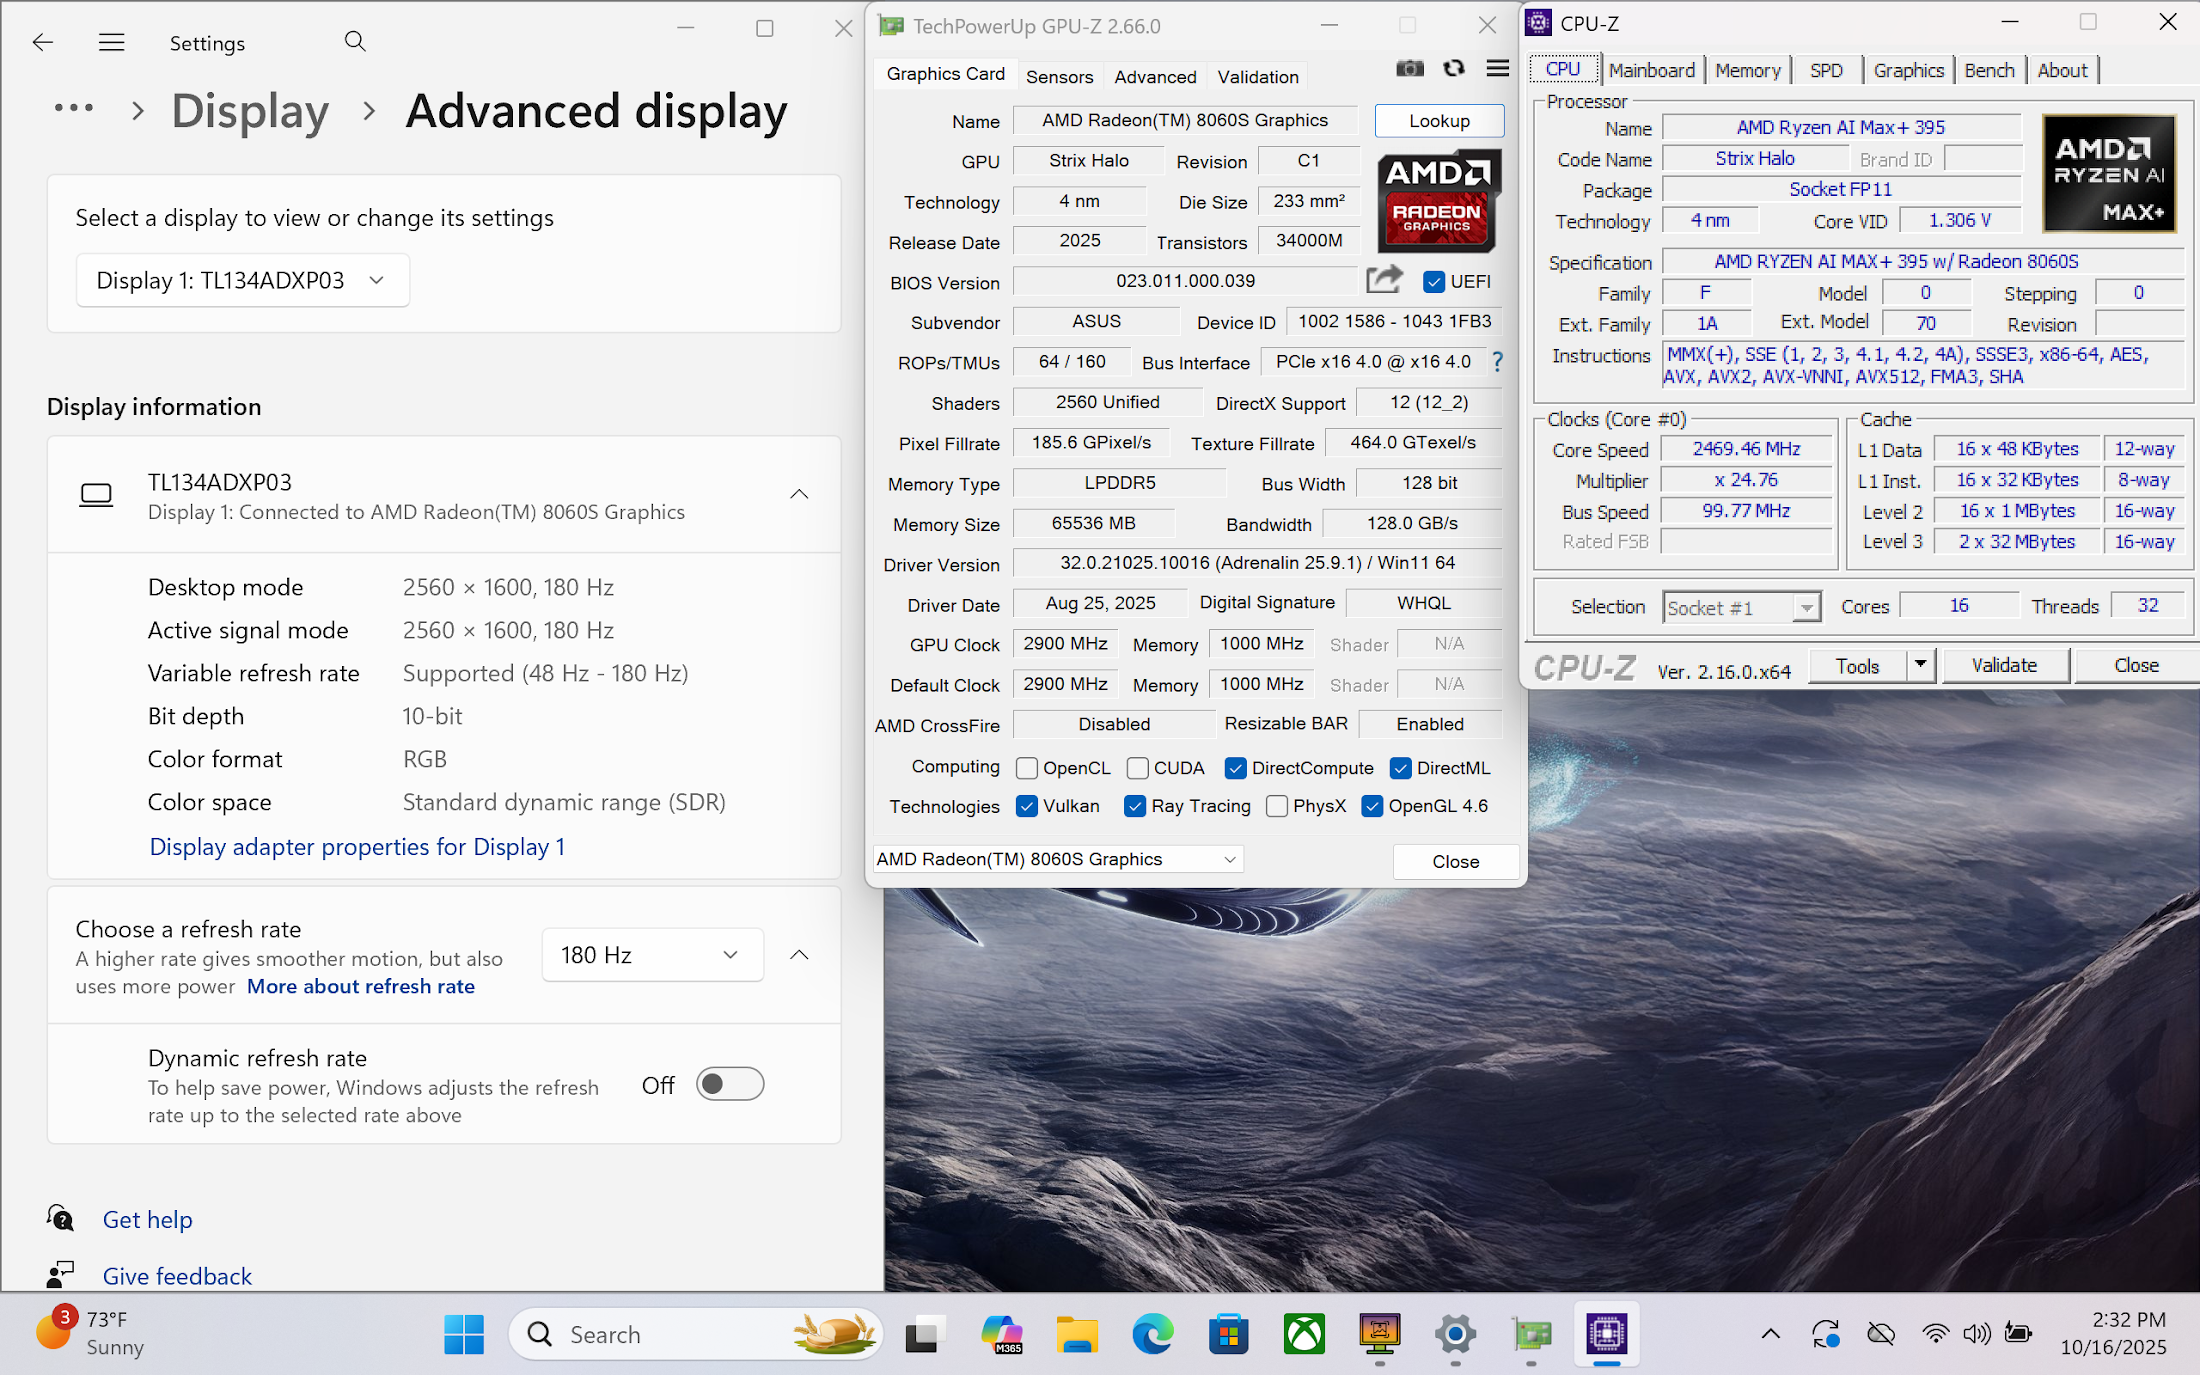2200x1375 pixels.
Task: Open Display 1: TL134ADXP03 selector dropdown
Action: click(242, 280)
